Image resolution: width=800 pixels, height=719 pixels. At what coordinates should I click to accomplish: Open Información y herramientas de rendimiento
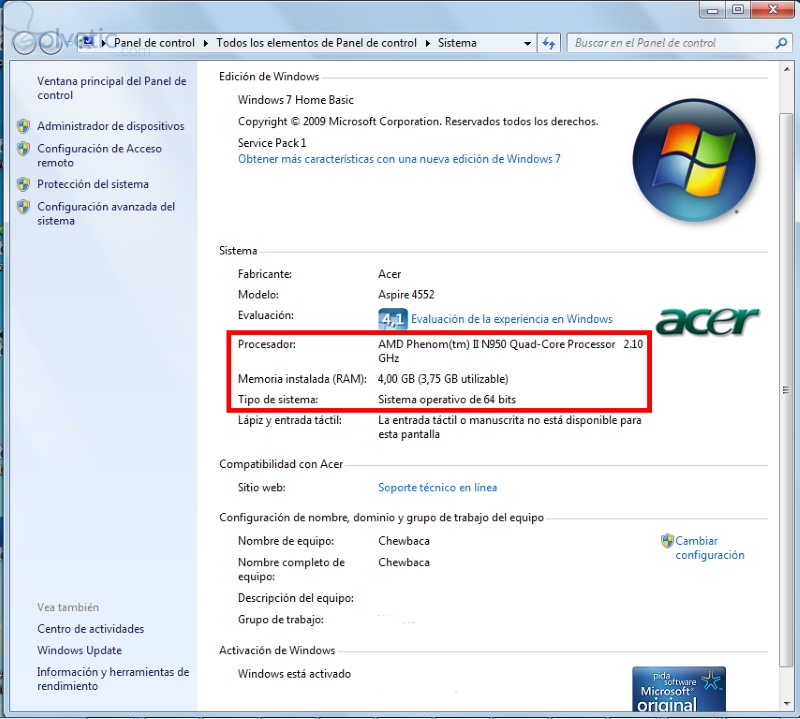(113, 679)
